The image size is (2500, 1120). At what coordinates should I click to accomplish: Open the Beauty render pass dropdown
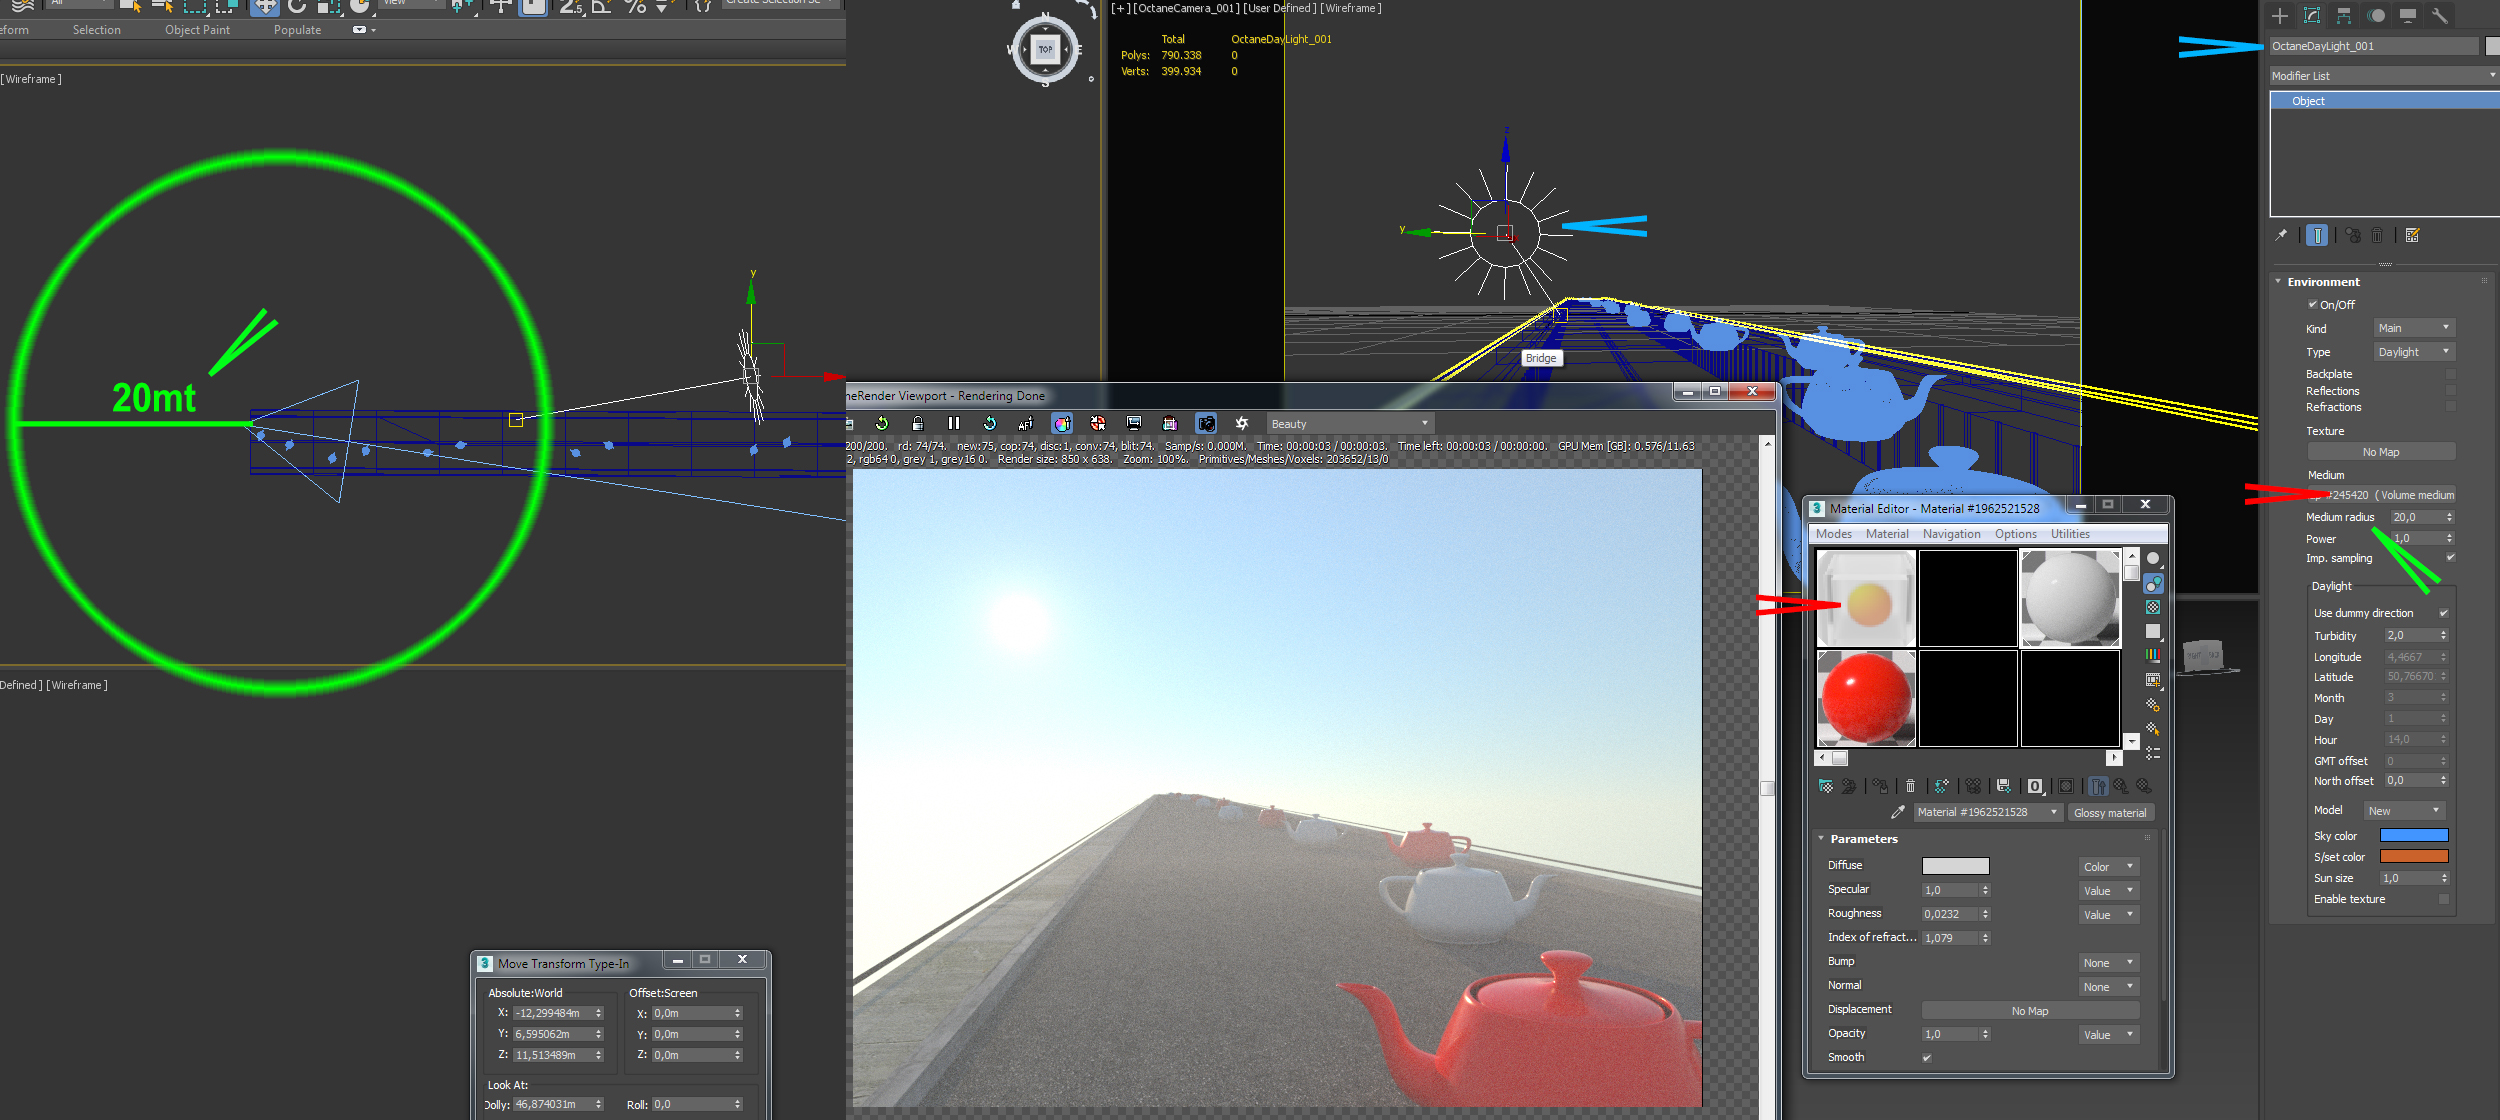1349,424
